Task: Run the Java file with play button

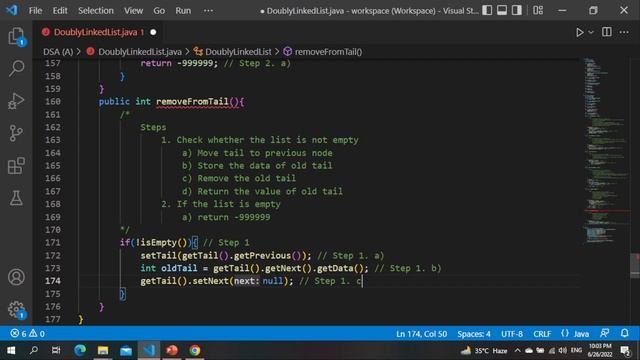Action: click(579, 32)
